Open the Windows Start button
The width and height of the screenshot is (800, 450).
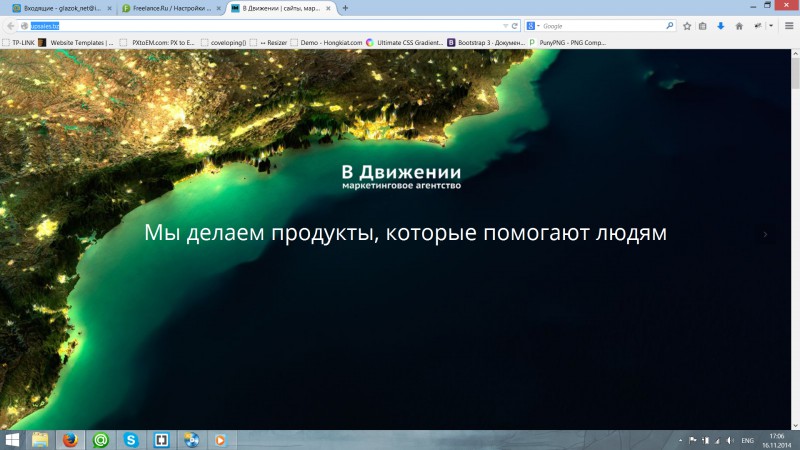coord(12,440)
